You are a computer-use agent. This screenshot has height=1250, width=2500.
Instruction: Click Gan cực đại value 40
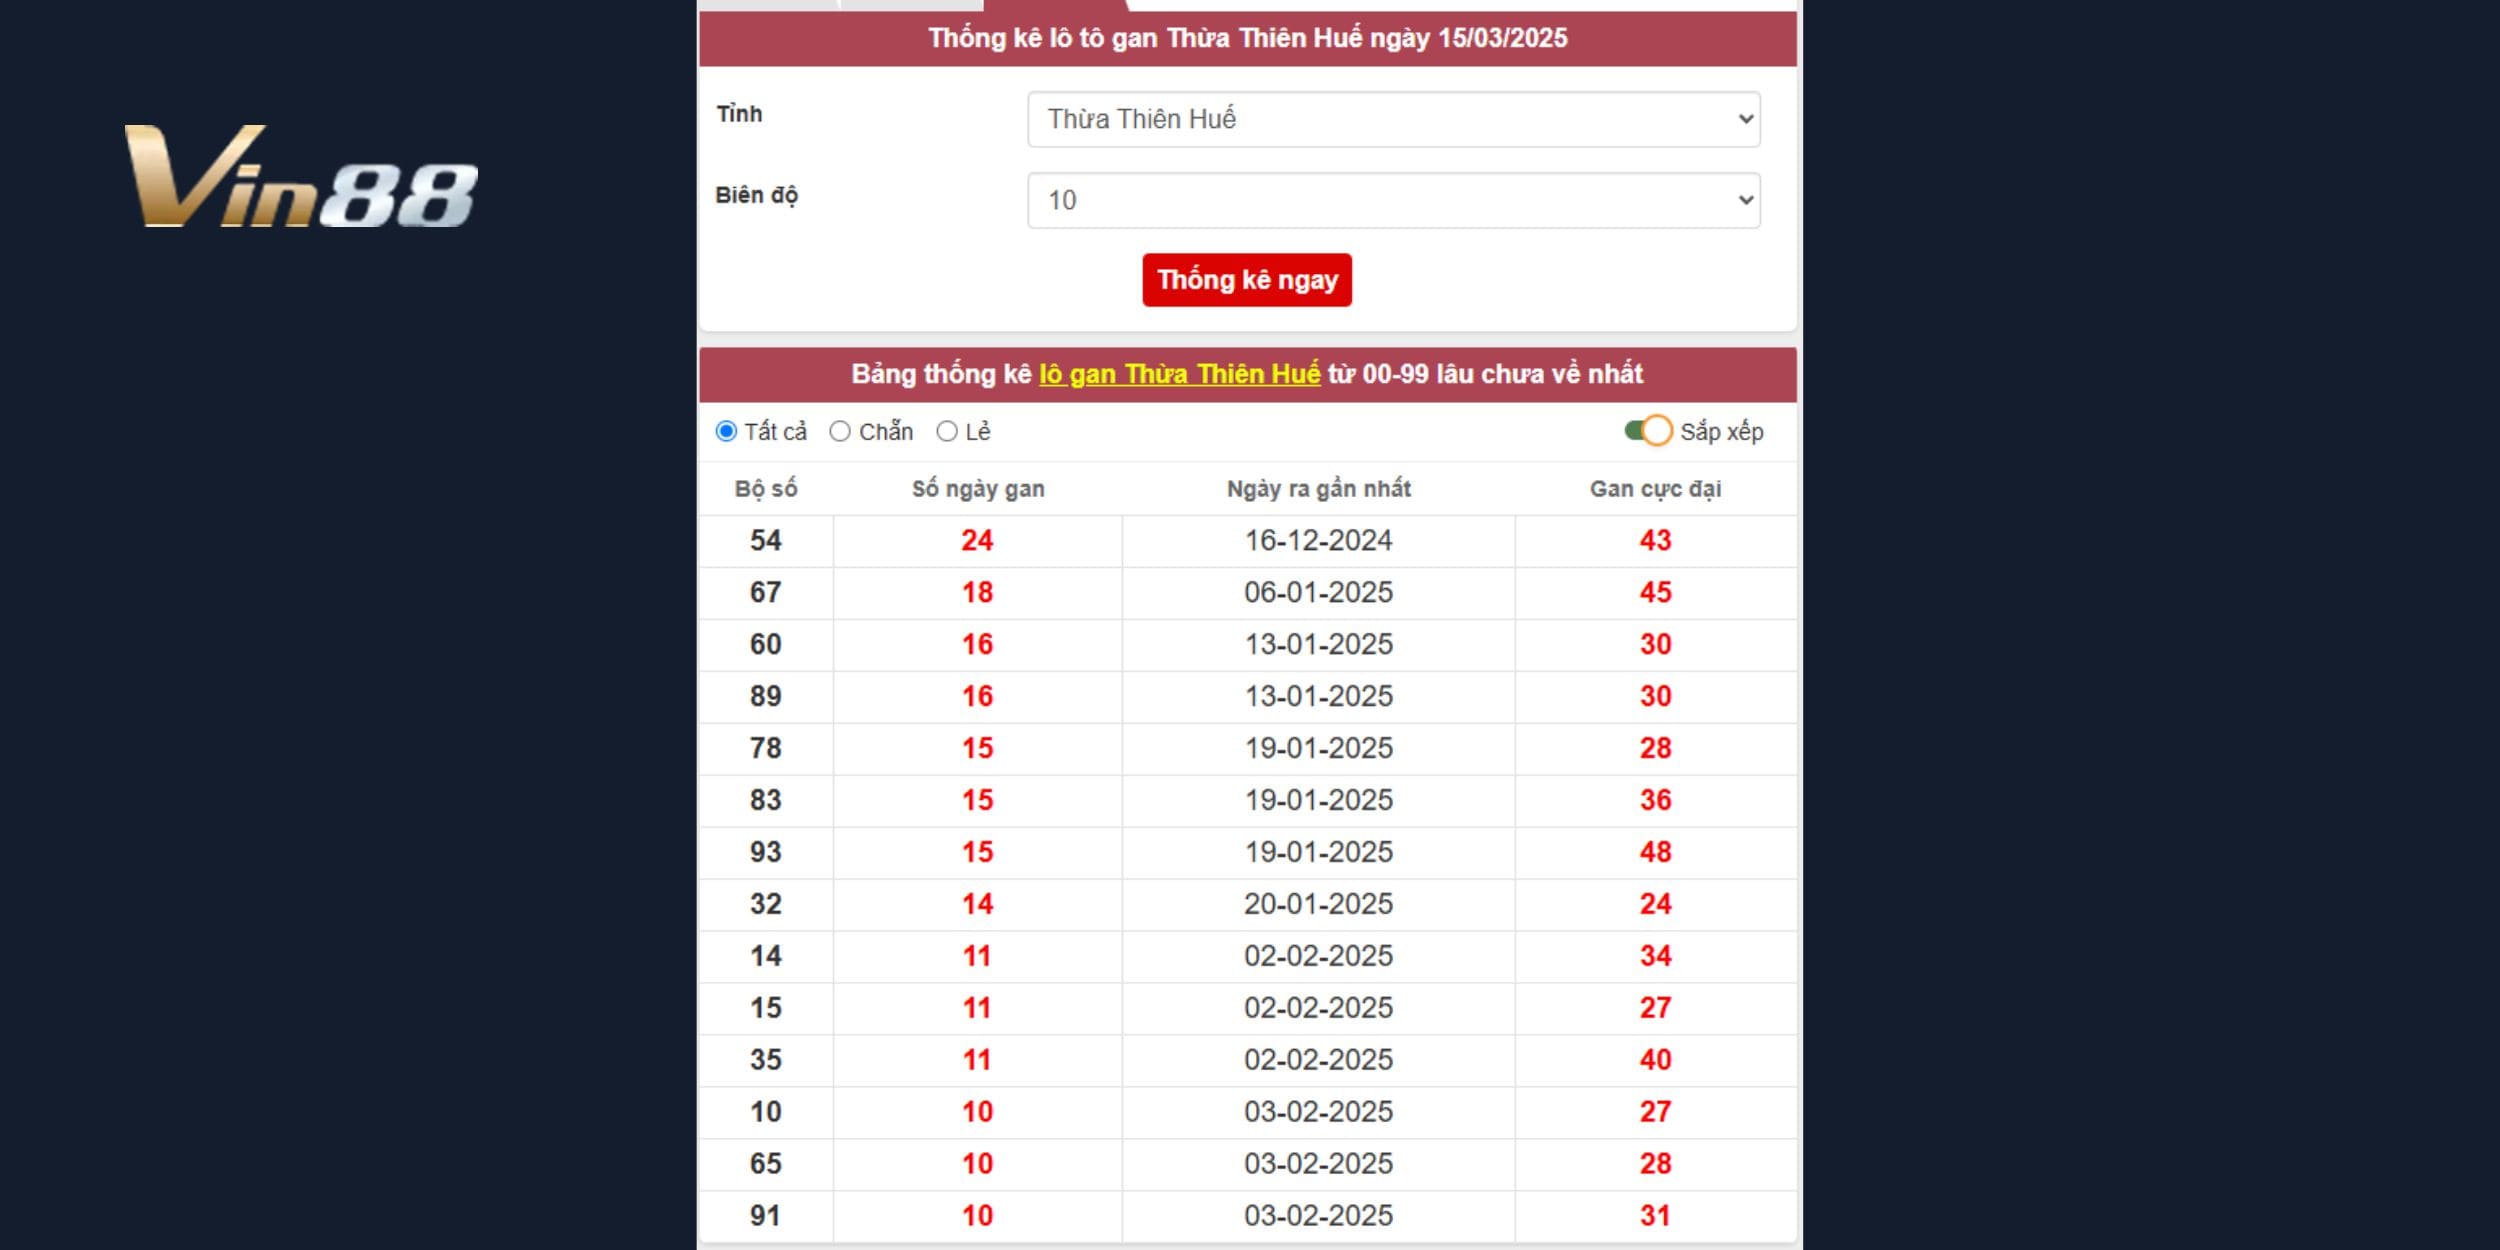click(1656, 1061)
